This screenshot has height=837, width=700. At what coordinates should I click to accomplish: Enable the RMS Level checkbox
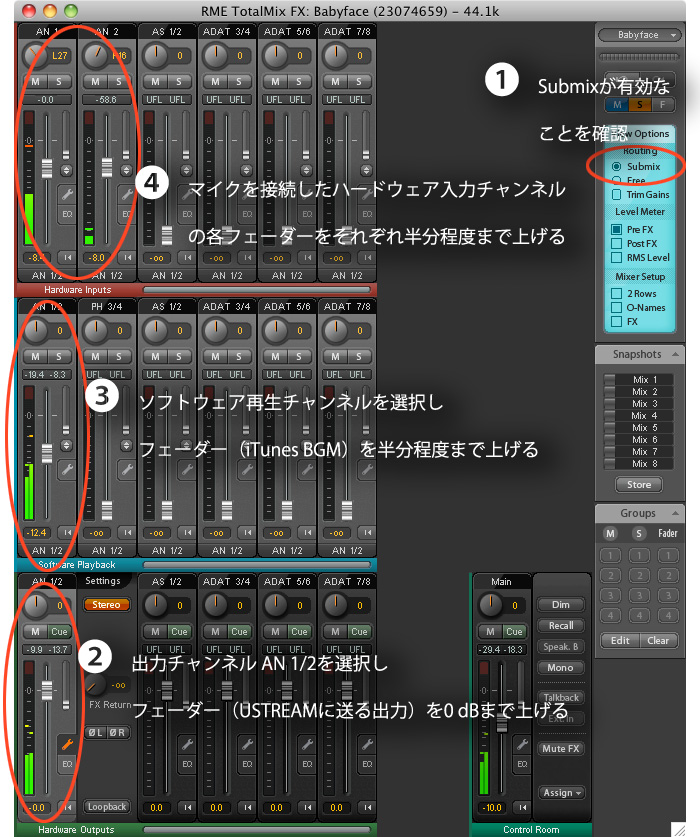point(616,257)
